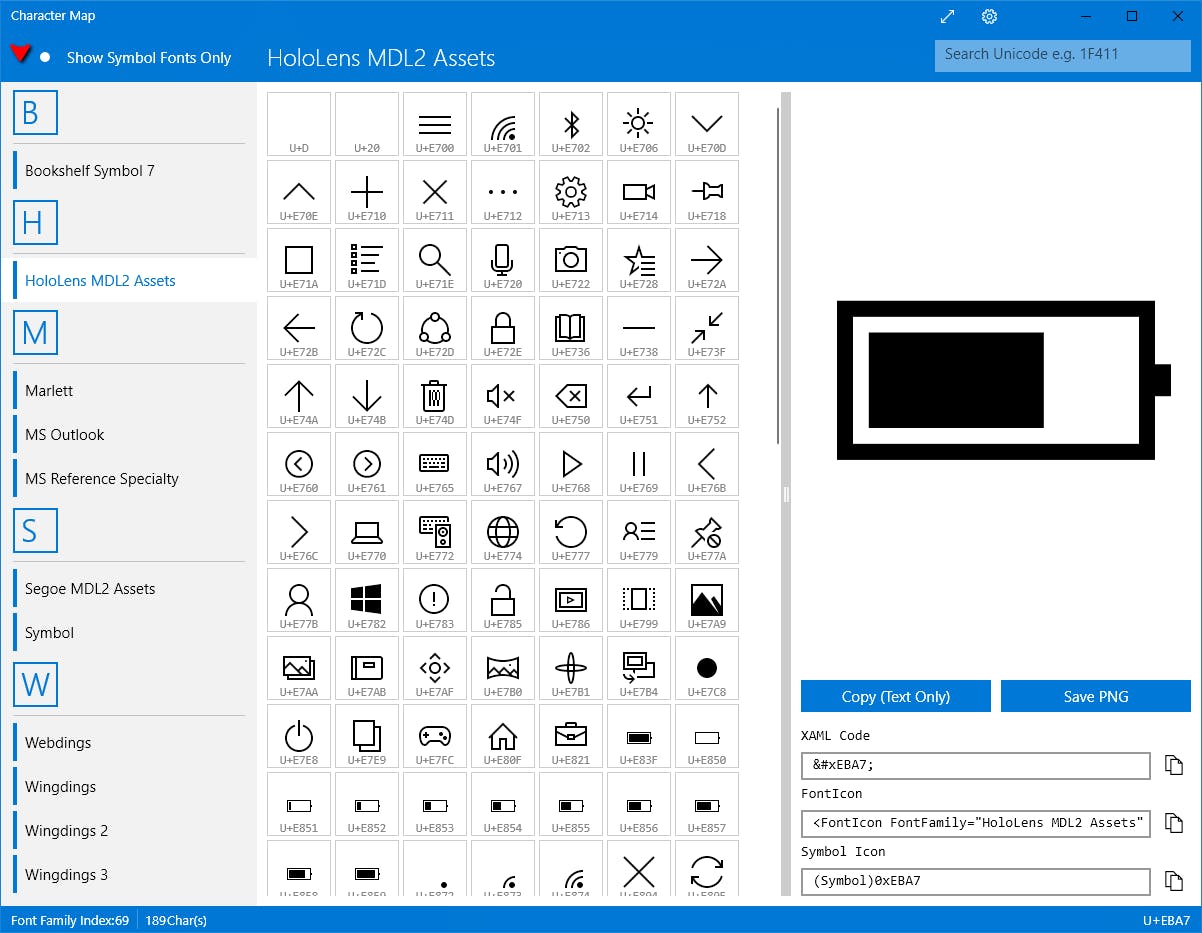
Task: Select the trash can glyph U+E74D
Action: [x=435, y=396]
